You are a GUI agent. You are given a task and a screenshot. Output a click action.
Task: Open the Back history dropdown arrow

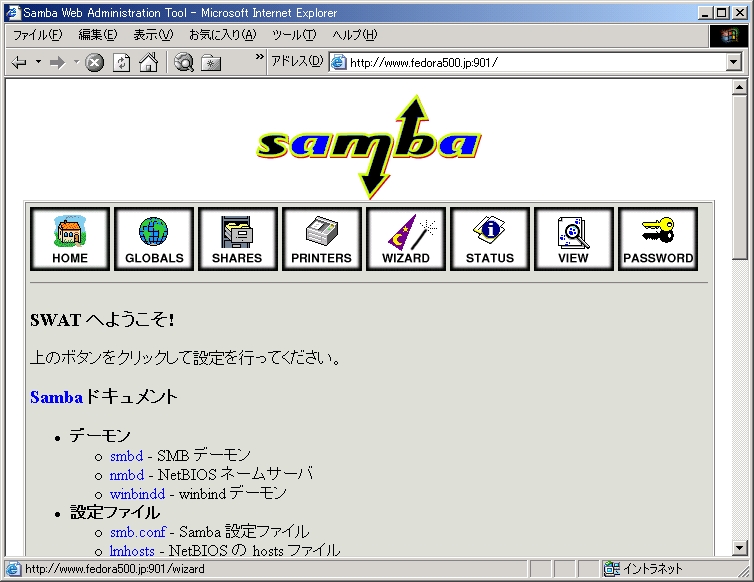[x=38, y=62]
